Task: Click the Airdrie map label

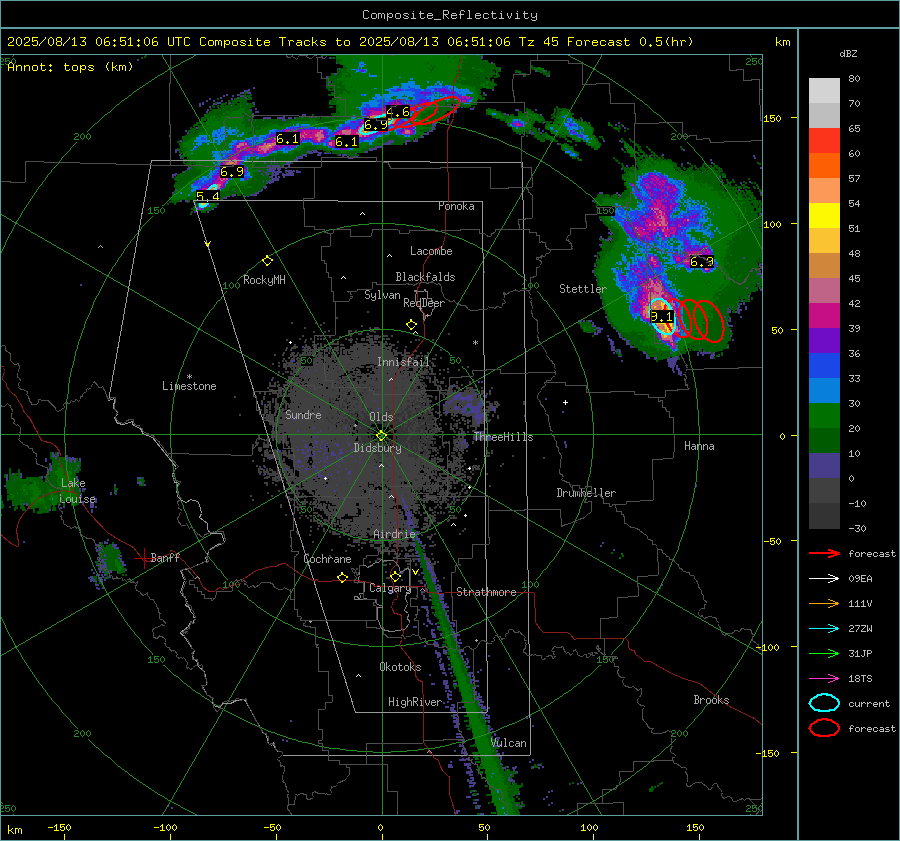Action: [394, 534]
